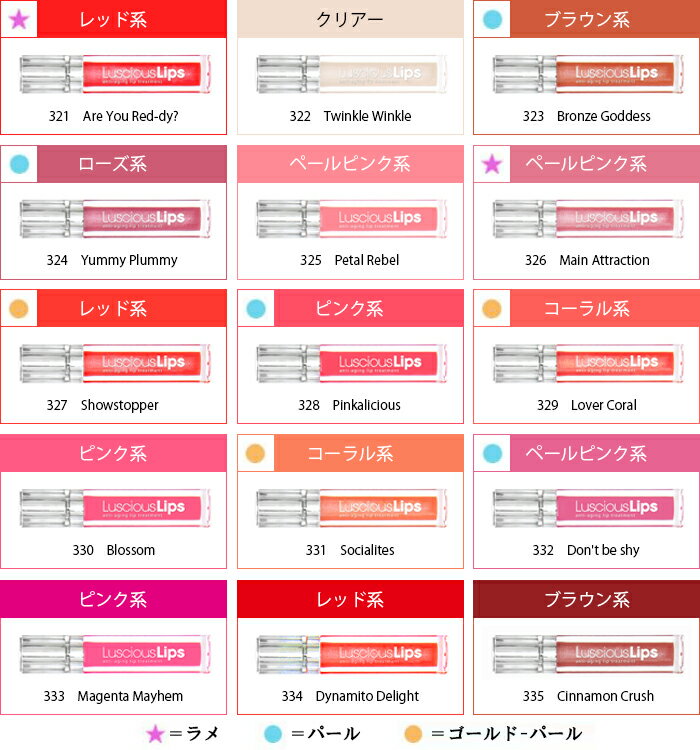Click the gold pearl dot on 331 header
The width and height of the screenshot is (700, 750).
pos(255,453)
